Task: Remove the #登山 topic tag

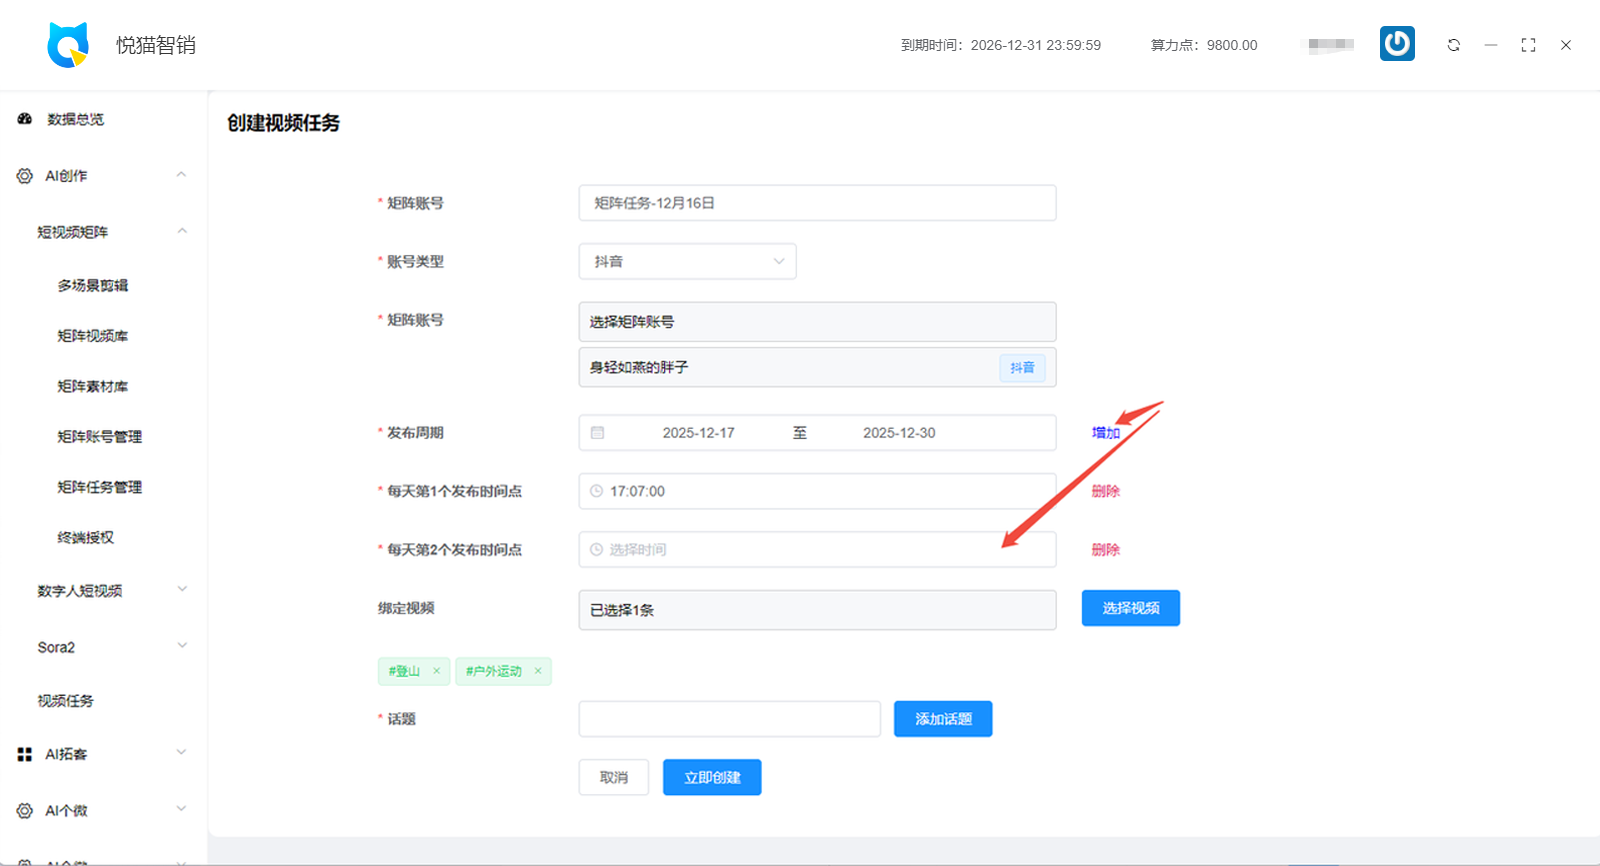Action: coord(437,671)
